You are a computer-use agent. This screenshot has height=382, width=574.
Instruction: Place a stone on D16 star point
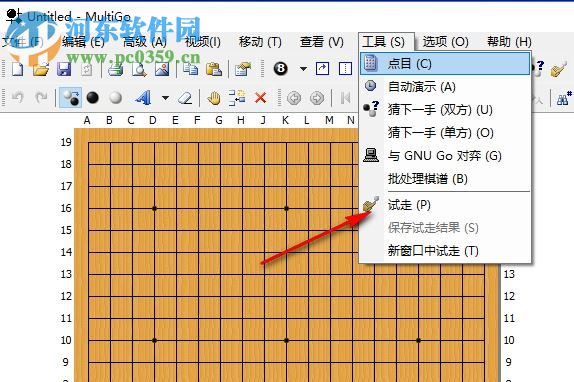click(x=154, y=209)
